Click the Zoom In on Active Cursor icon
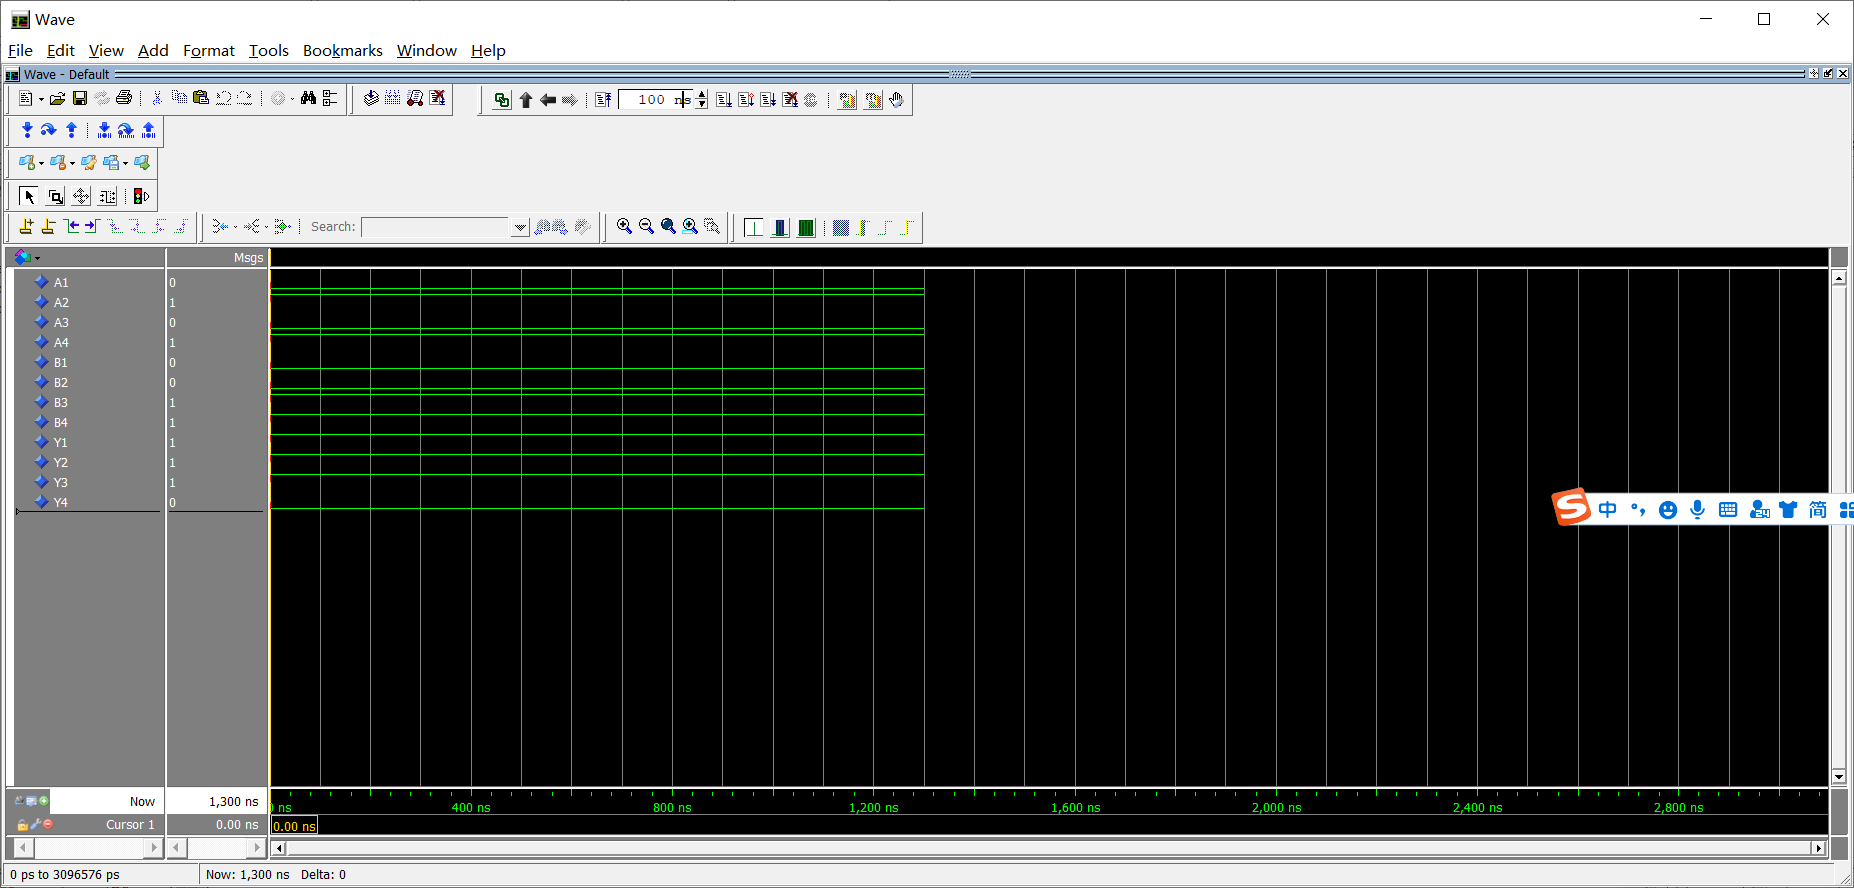This screenshot has width=1854, height=888. point(690,227)
